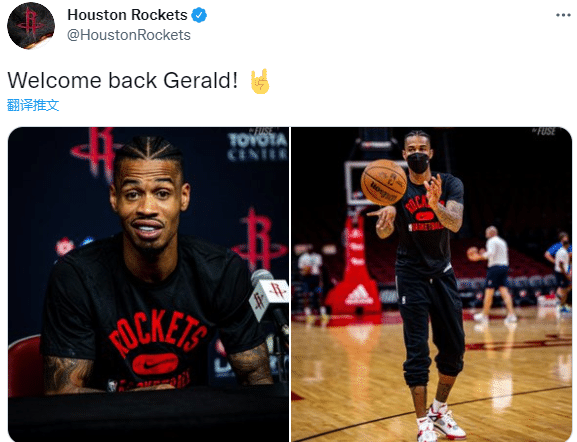Click the ROCKETS lettering on the left shirt
This screenshot has height=442, width=577.
click(157, 334)
